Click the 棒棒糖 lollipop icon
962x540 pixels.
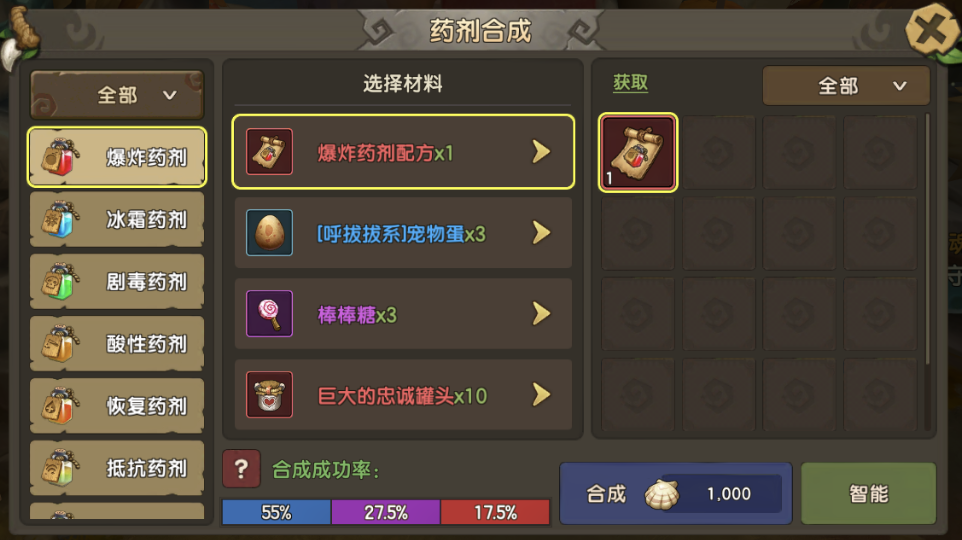click(269, 314)
